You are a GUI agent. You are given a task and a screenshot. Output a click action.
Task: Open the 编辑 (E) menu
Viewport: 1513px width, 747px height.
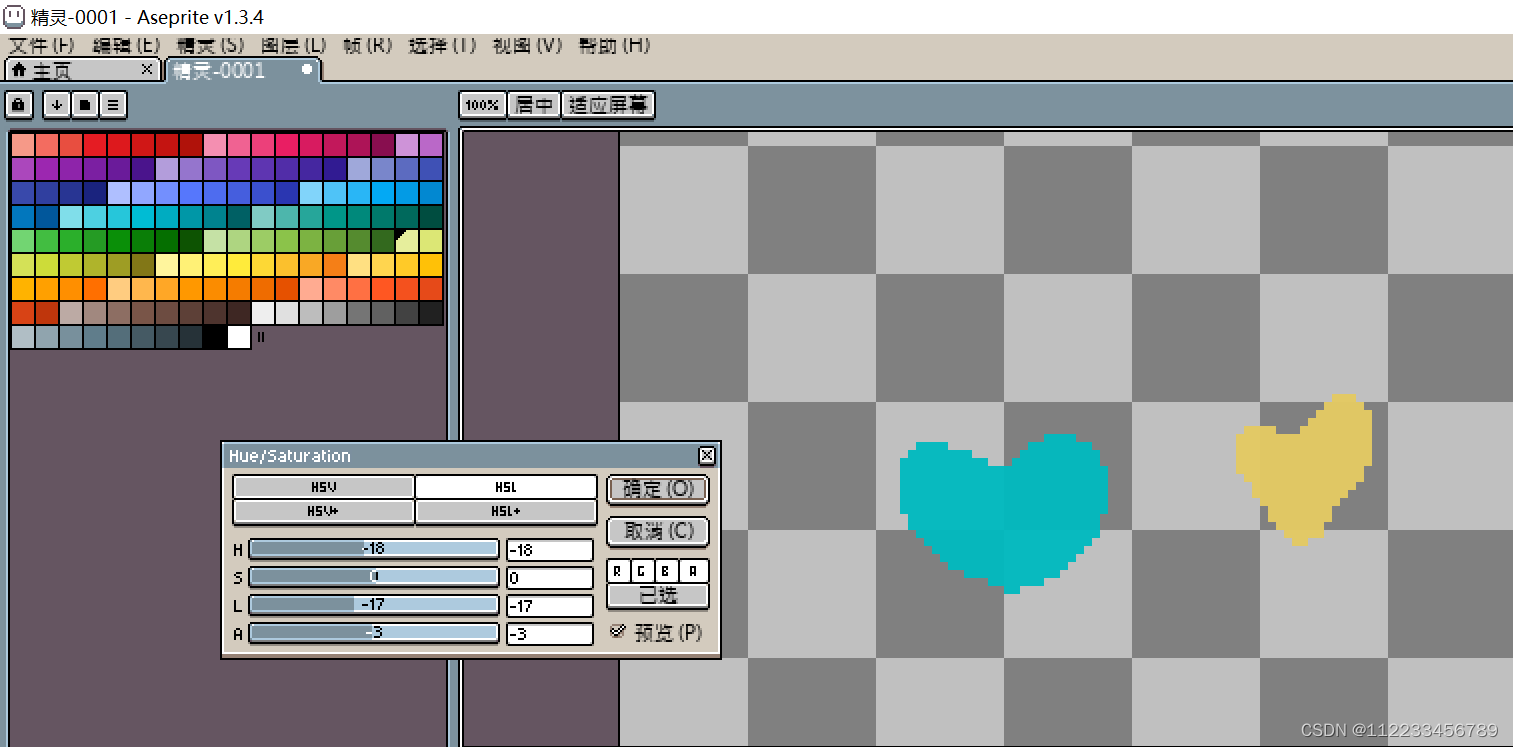click(126, 45)
